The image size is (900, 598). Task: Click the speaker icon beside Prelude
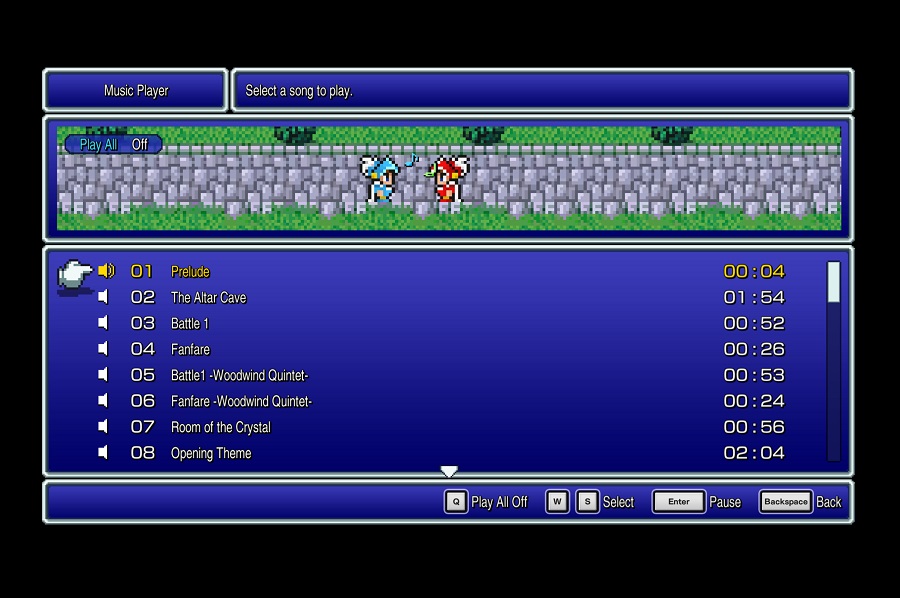point(106,271)
